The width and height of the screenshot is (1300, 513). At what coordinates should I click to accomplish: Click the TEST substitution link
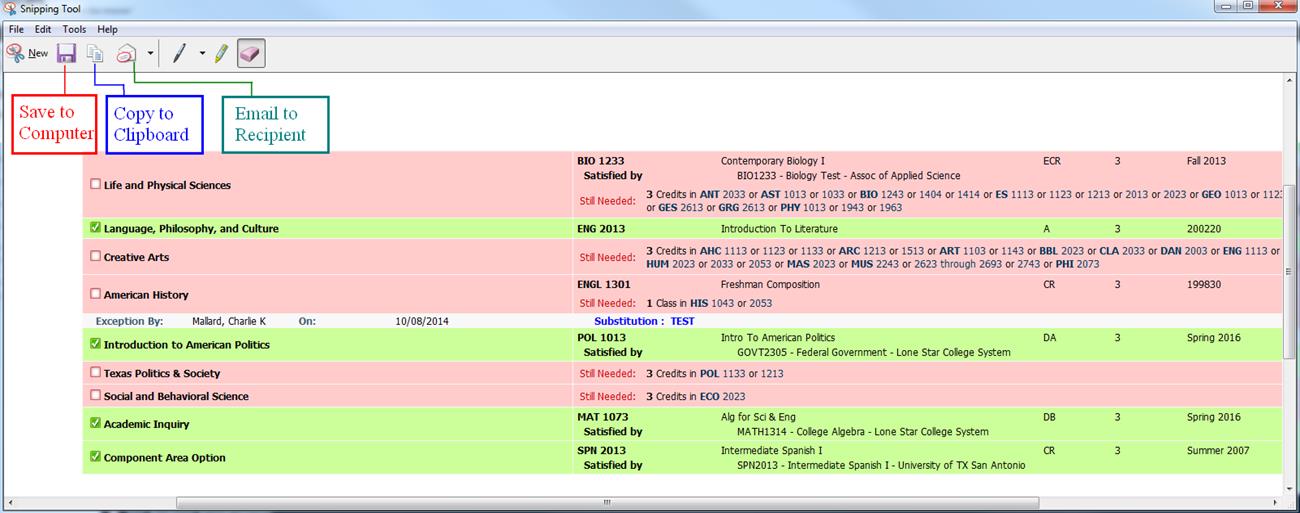point(682,321)
